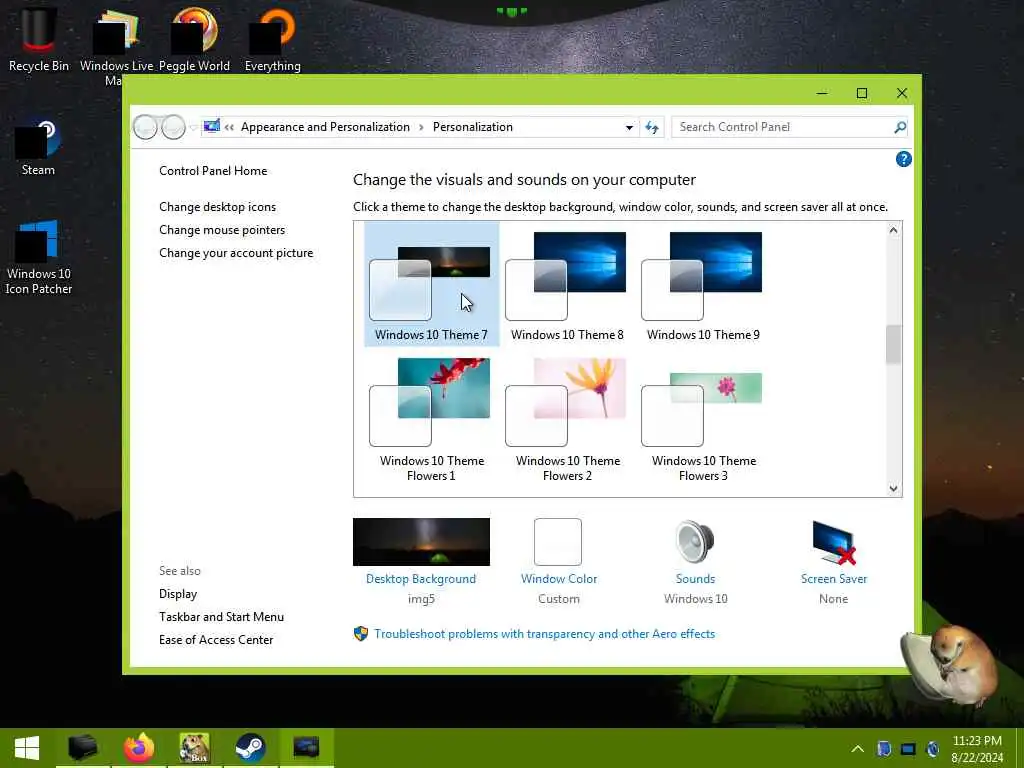The height and width of the screenshot is (768, 1024).
Task: Open Windows Live Mail desktop icon
Action: tap(116, 46)
